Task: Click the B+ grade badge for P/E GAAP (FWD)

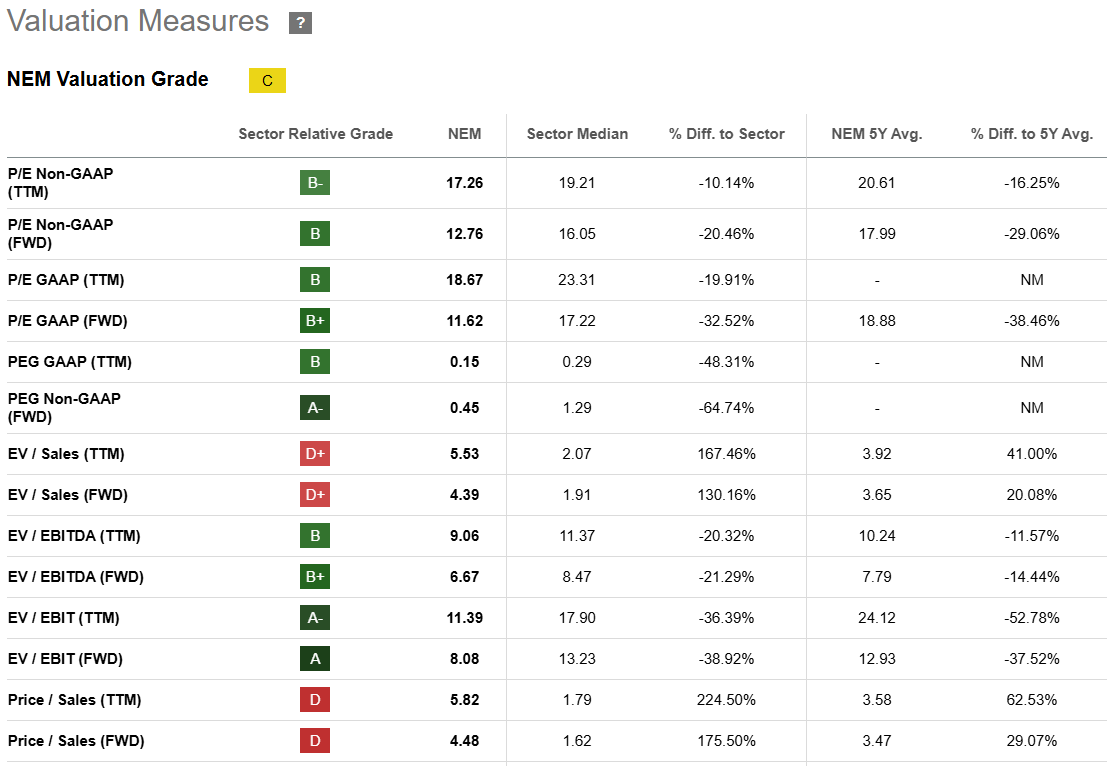Action: [315, 321]
